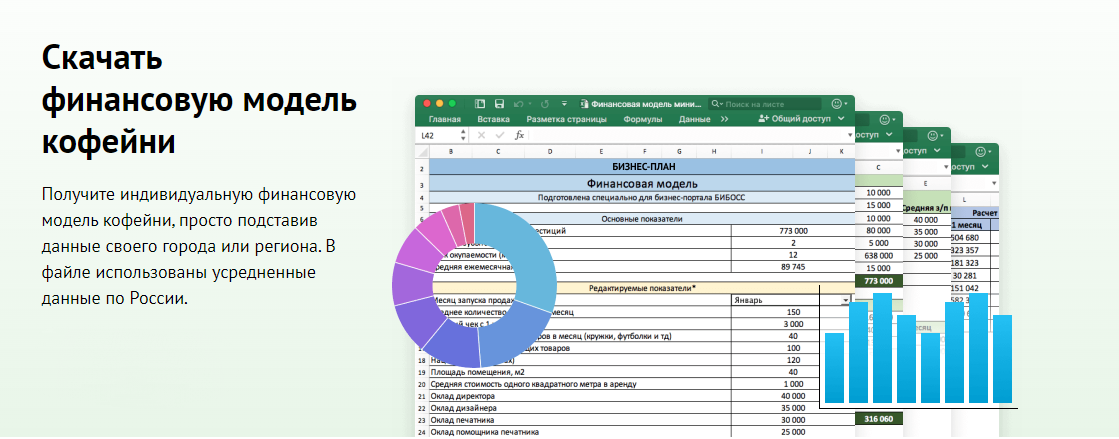
Task: Click the smiley feedback icon
Action: [x=838, y=103]
